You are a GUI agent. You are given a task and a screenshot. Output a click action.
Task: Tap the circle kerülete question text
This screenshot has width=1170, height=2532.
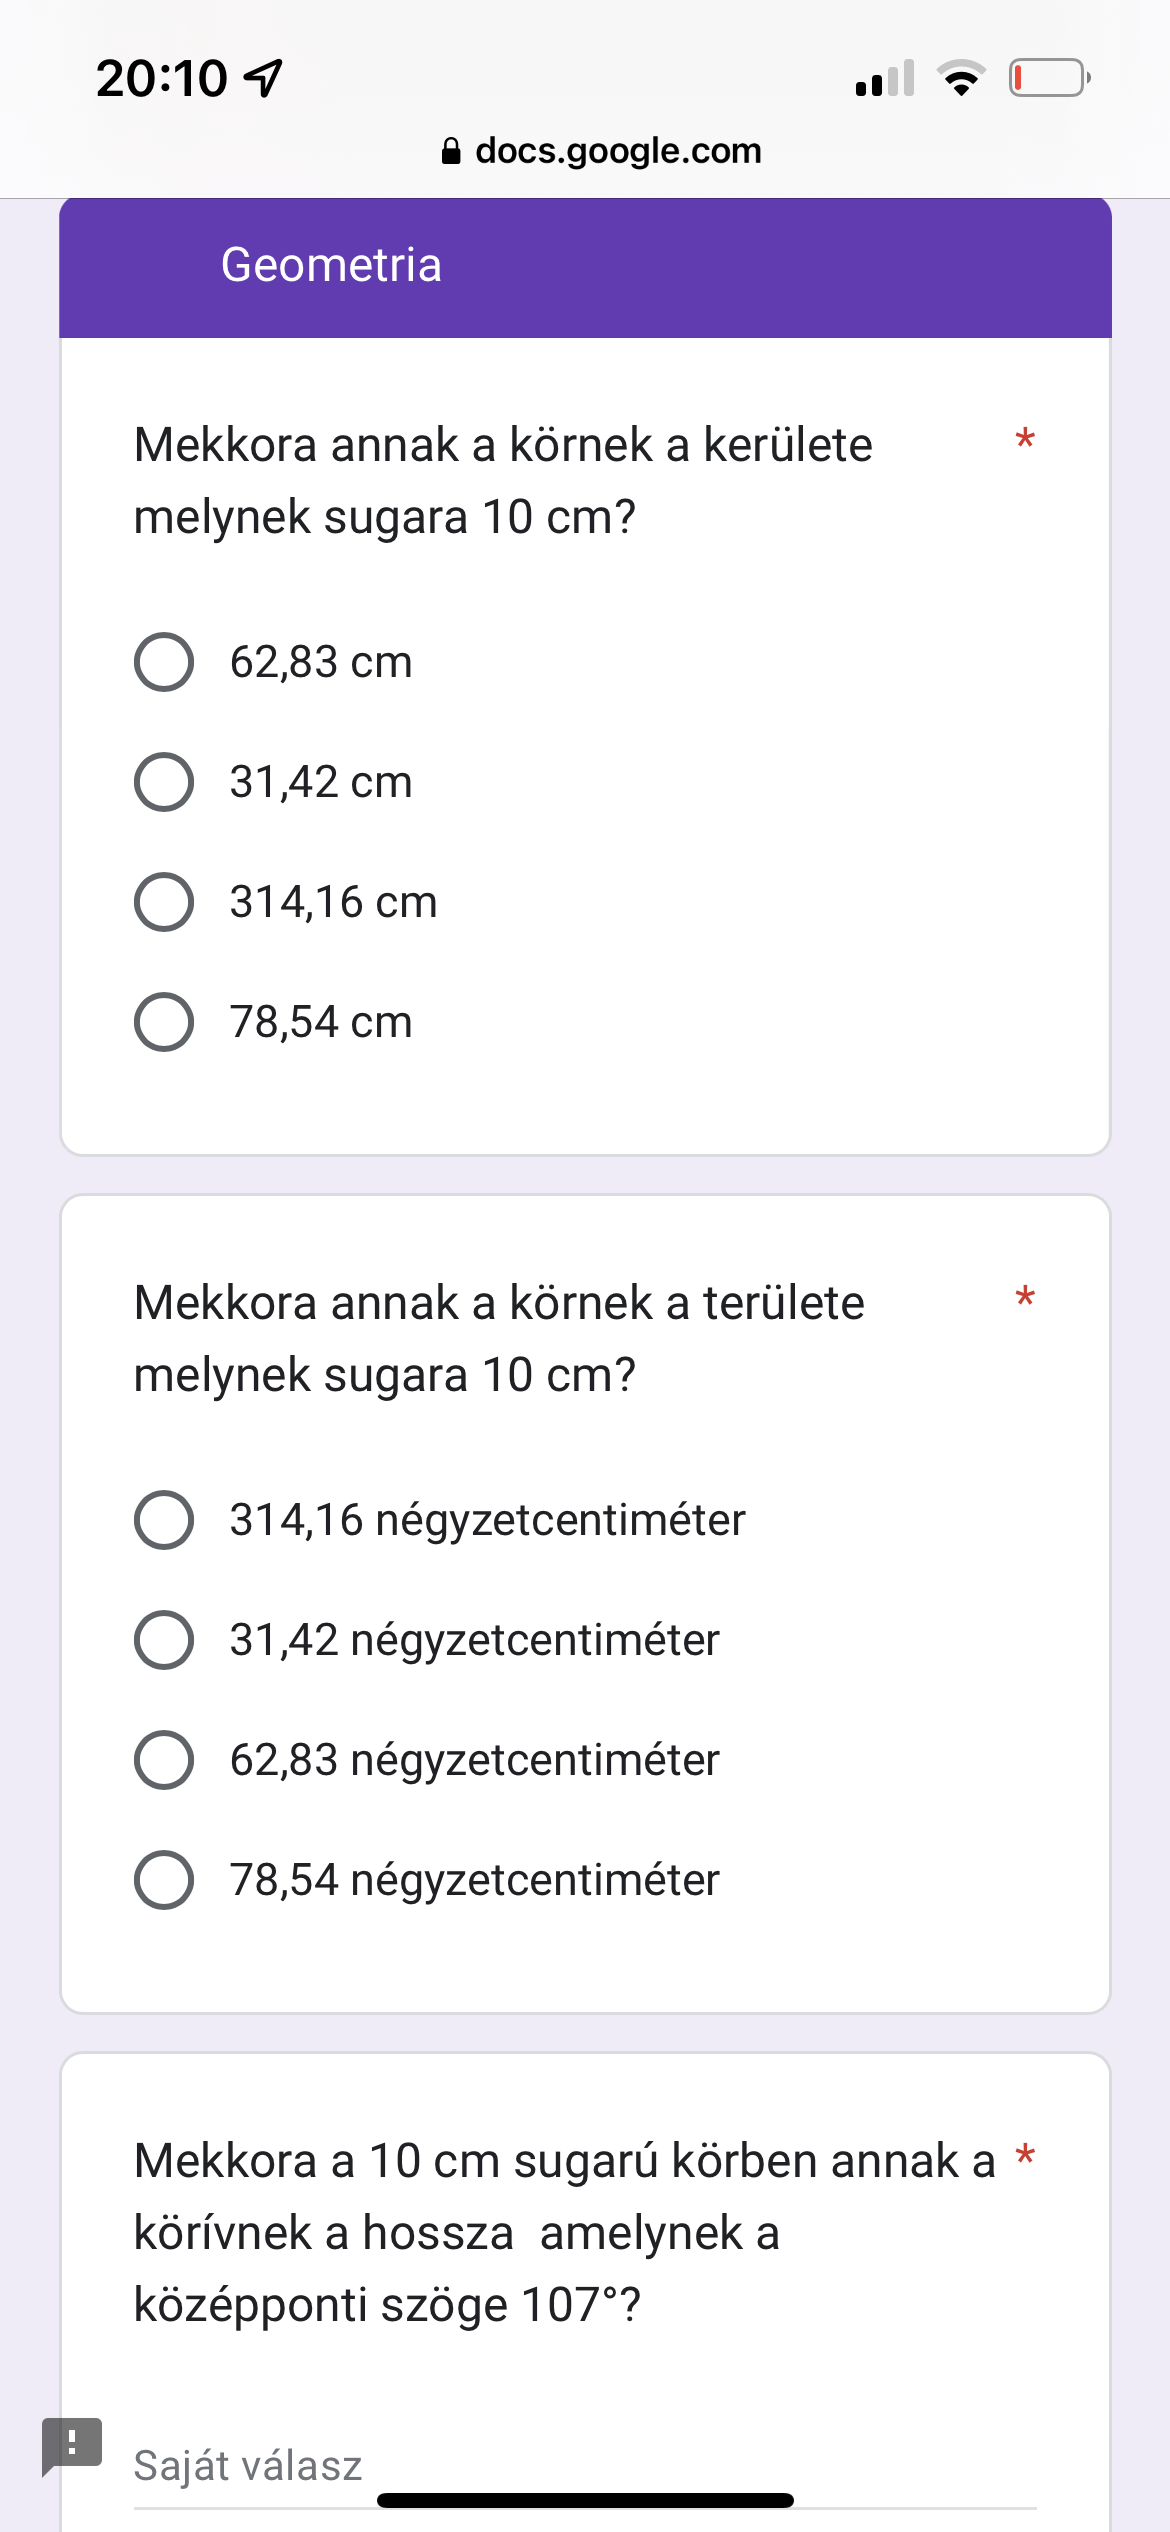click(x=503, y=481)
